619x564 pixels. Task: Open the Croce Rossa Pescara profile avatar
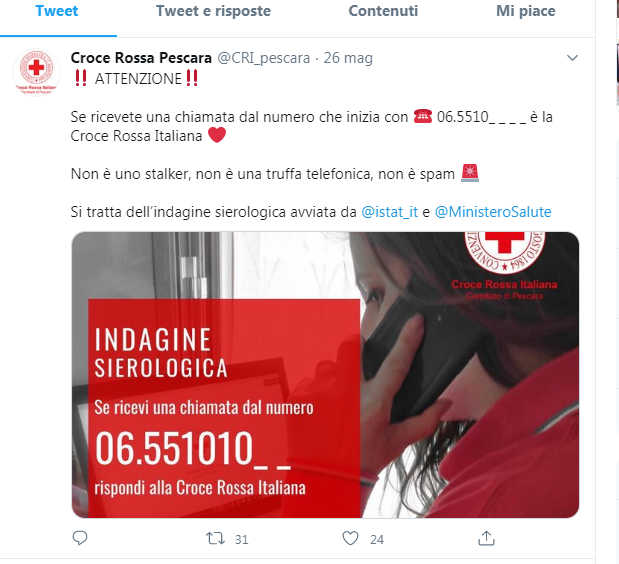(x=36, y=72)
